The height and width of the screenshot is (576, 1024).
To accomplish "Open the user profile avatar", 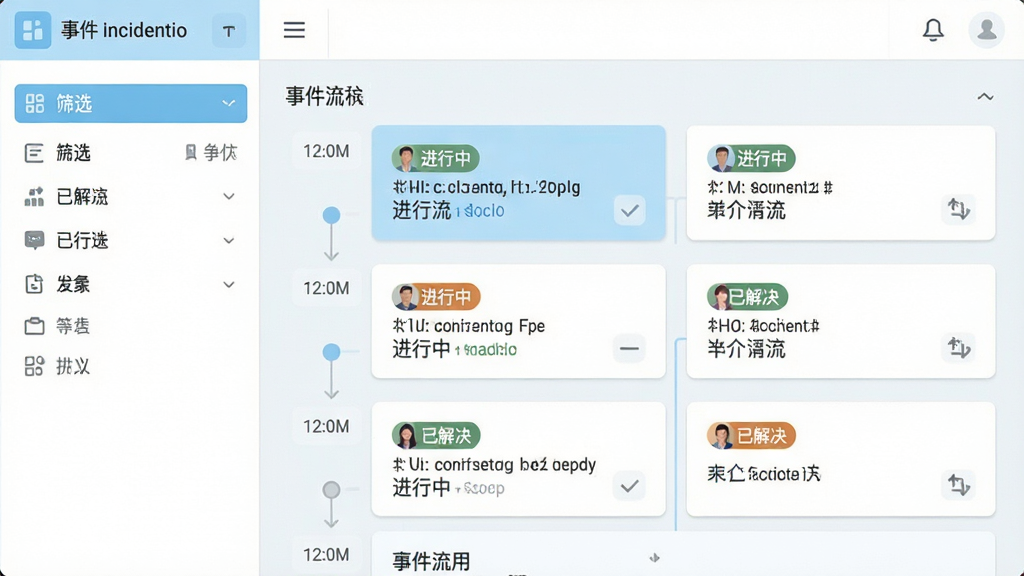I will click(x=986, y=29).
